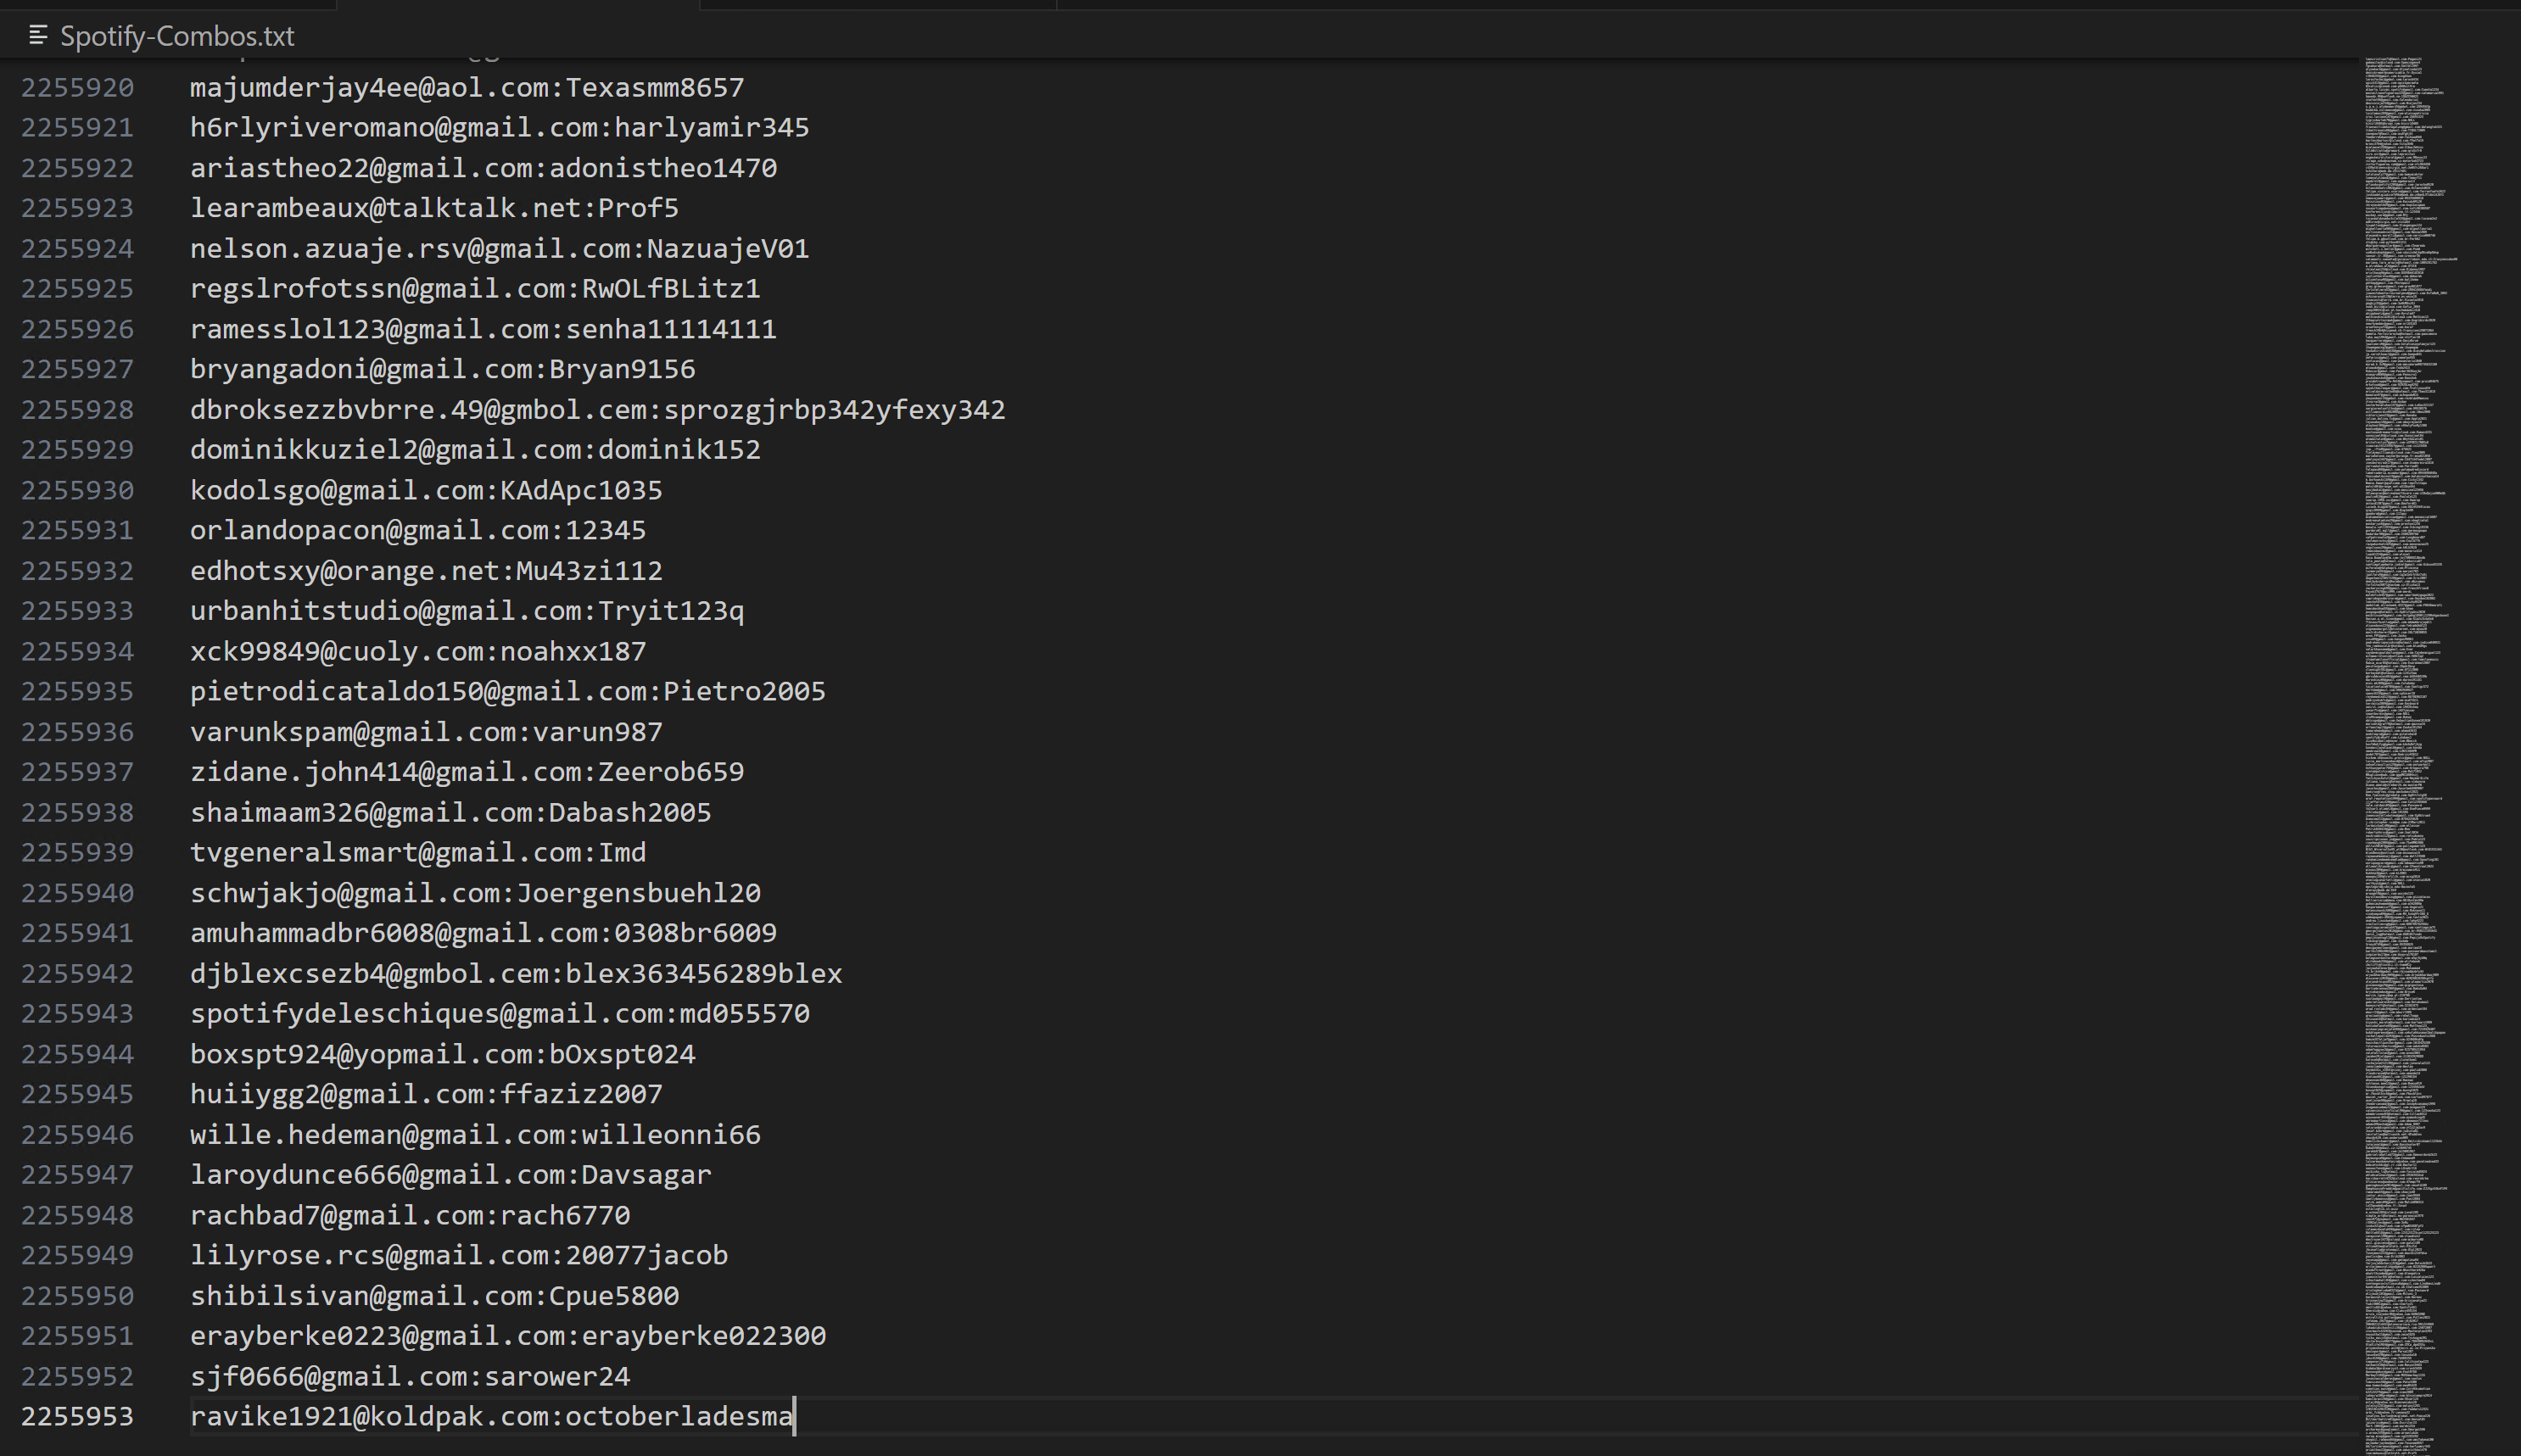Click line number 2255931 in gutter
The width and height of the screenshot is (2521, 1456).
[x=77, y=530]
